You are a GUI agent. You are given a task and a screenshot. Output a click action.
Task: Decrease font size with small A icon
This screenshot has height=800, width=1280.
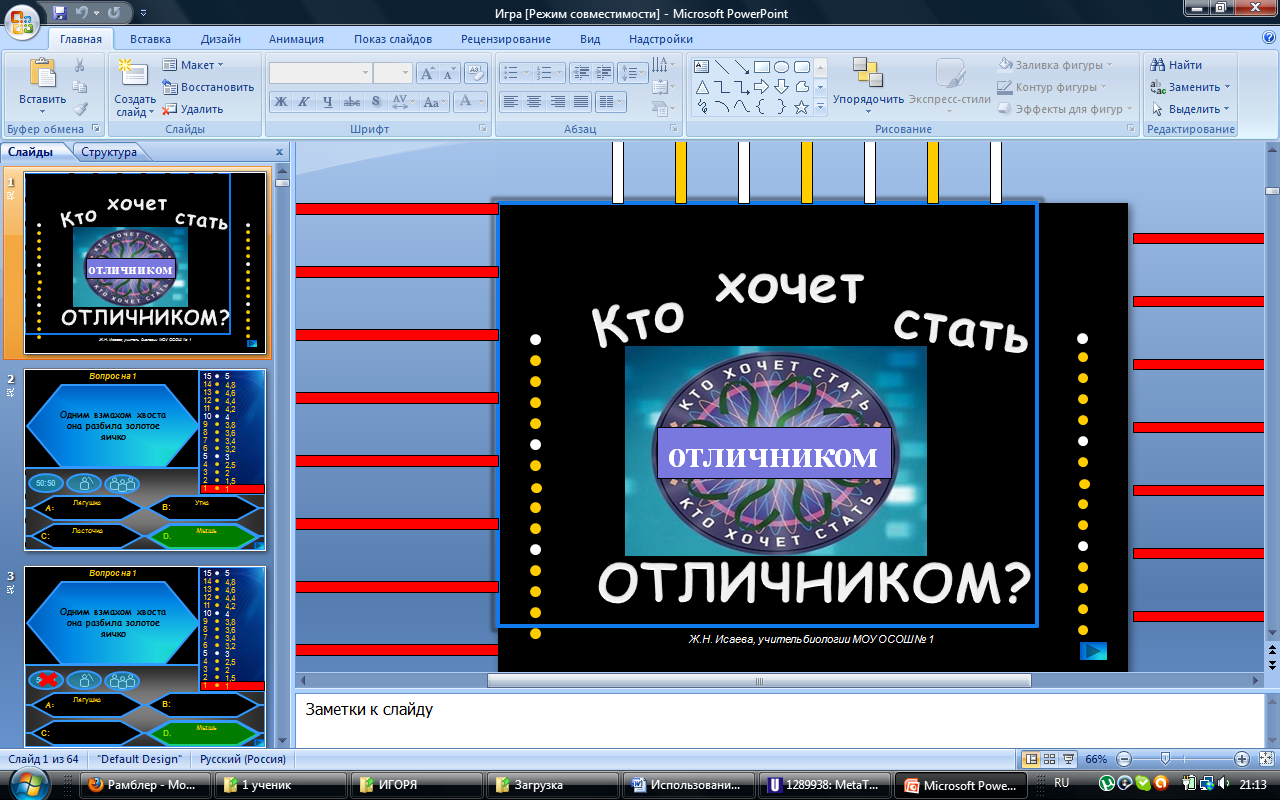click(x=449, y=73)
